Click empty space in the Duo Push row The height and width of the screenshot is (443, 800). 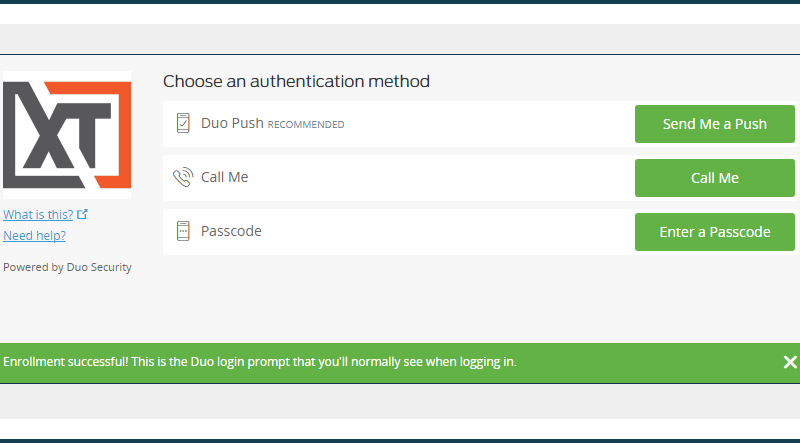coord(480,124)
